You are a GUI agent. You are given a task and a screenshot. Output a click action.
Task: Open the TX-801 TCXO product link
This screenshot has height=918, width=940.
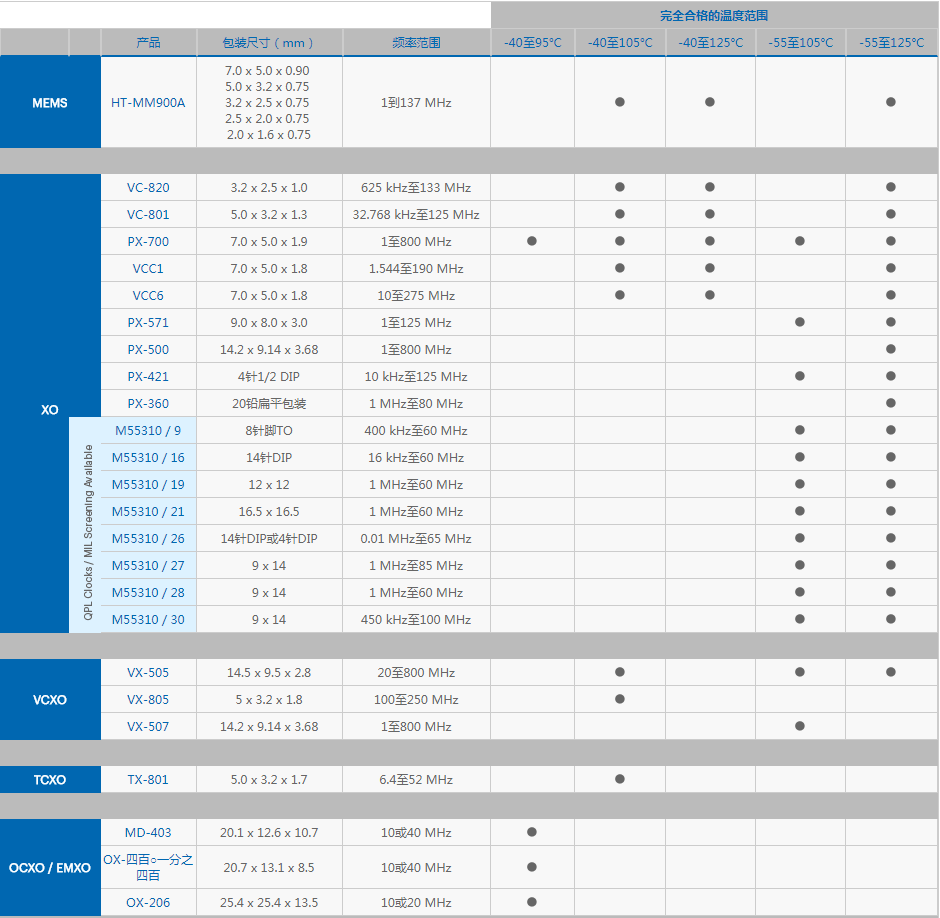coord(148,779)
